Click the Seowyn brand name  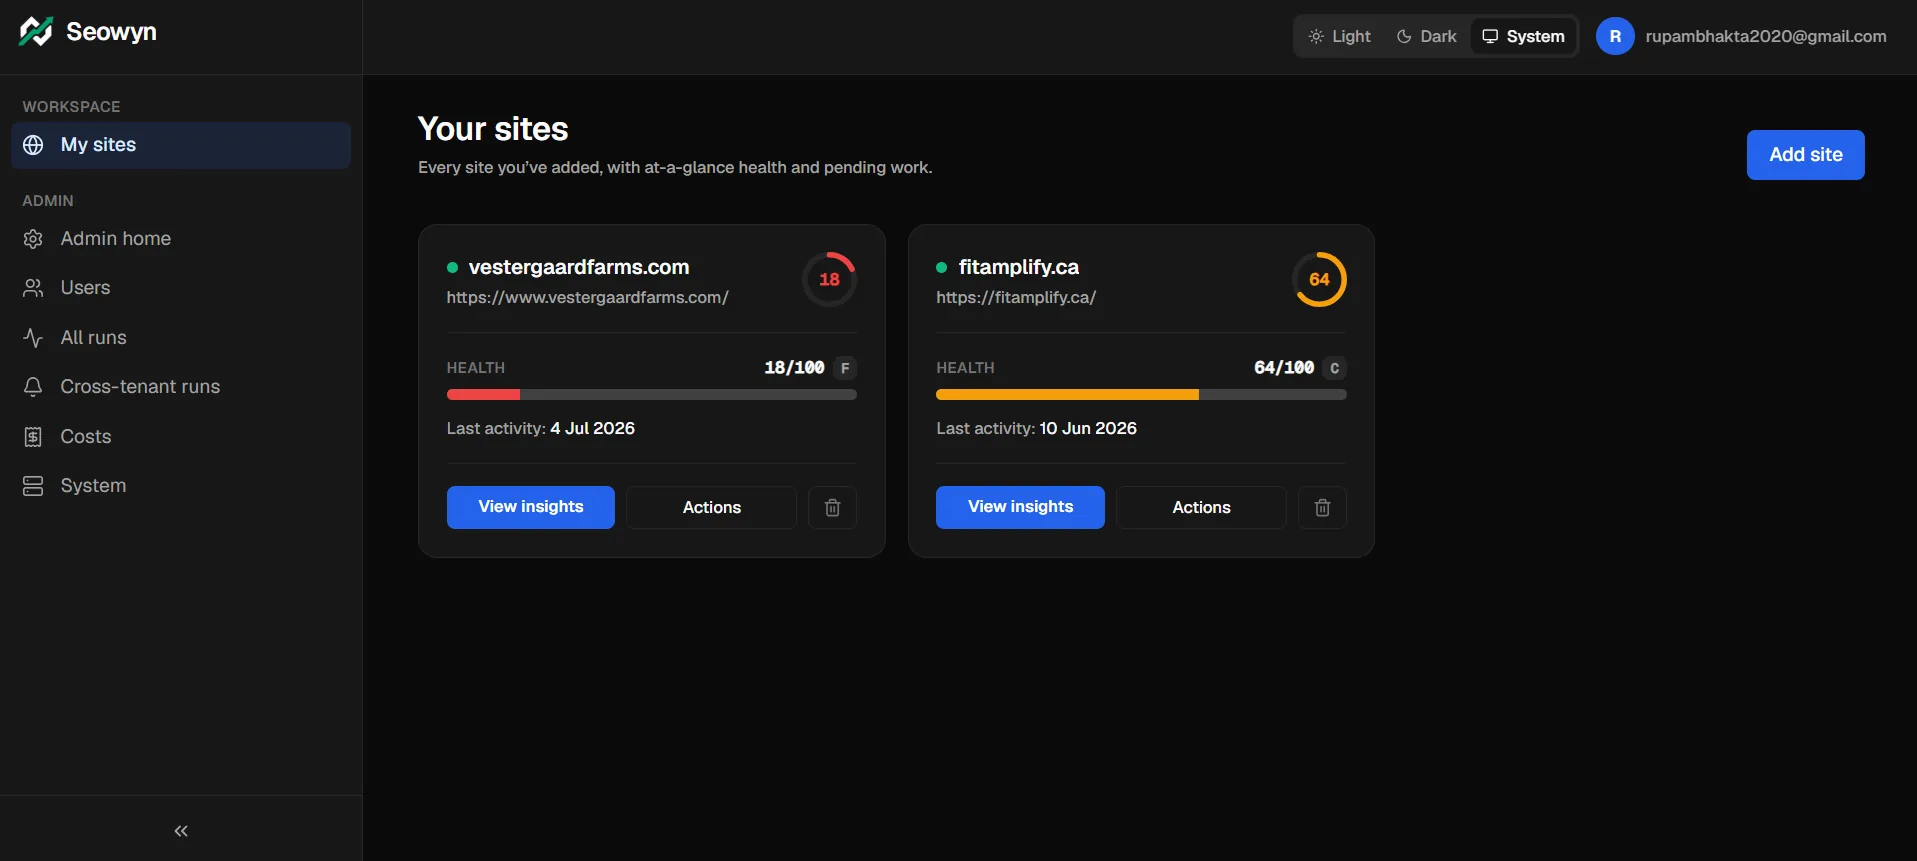coord(112,32)
